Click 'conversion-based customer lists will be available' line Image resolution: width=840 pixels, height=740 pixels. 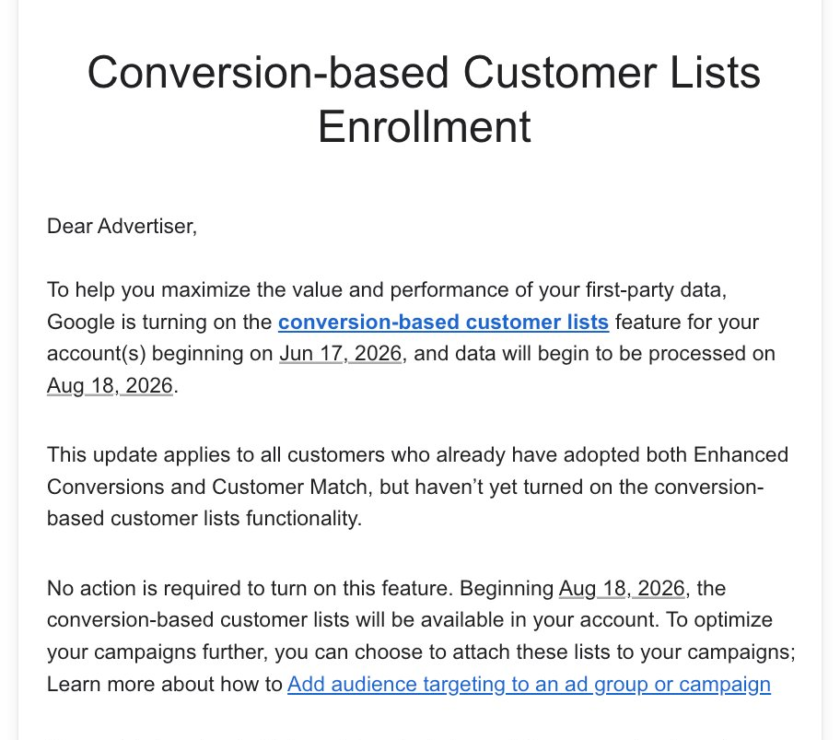click(410, 620)
